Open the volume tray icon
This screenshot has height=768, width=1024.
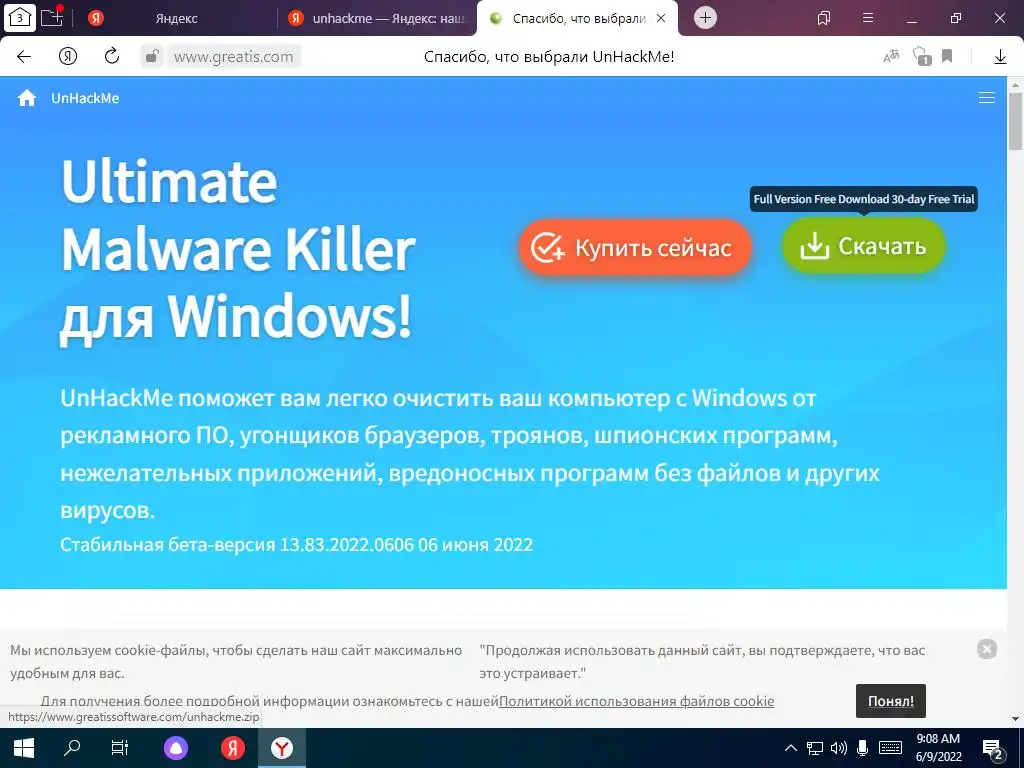839,748
